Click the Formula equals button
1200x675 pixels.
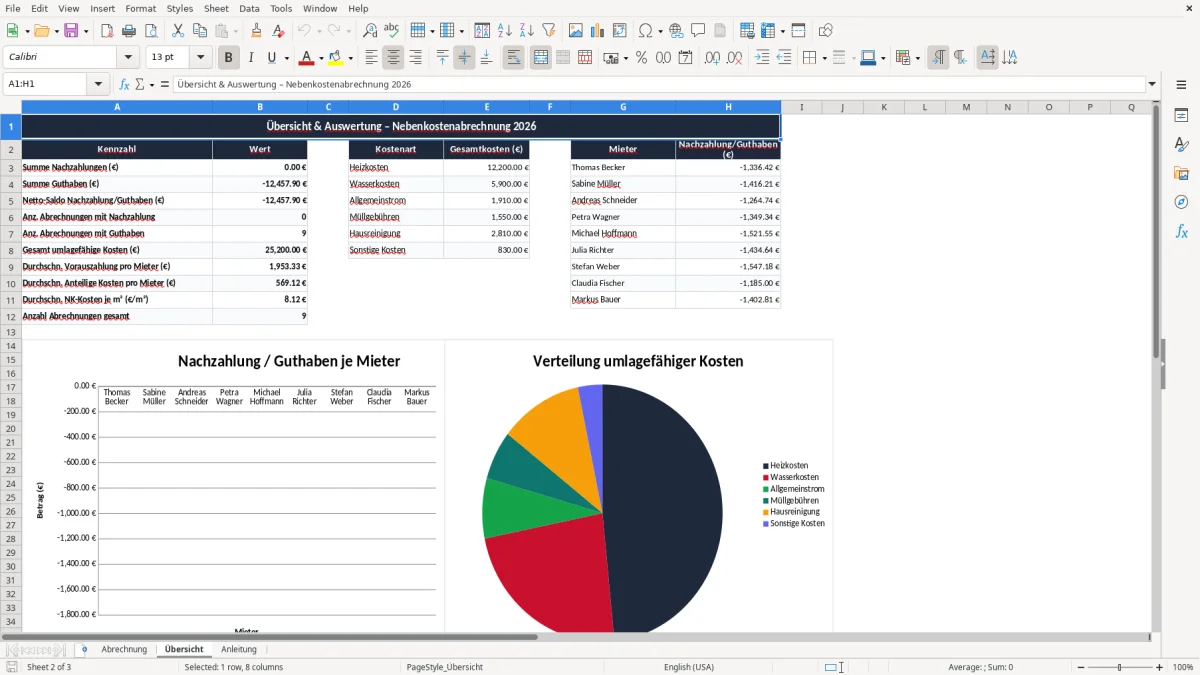click(x=165, y=84)
